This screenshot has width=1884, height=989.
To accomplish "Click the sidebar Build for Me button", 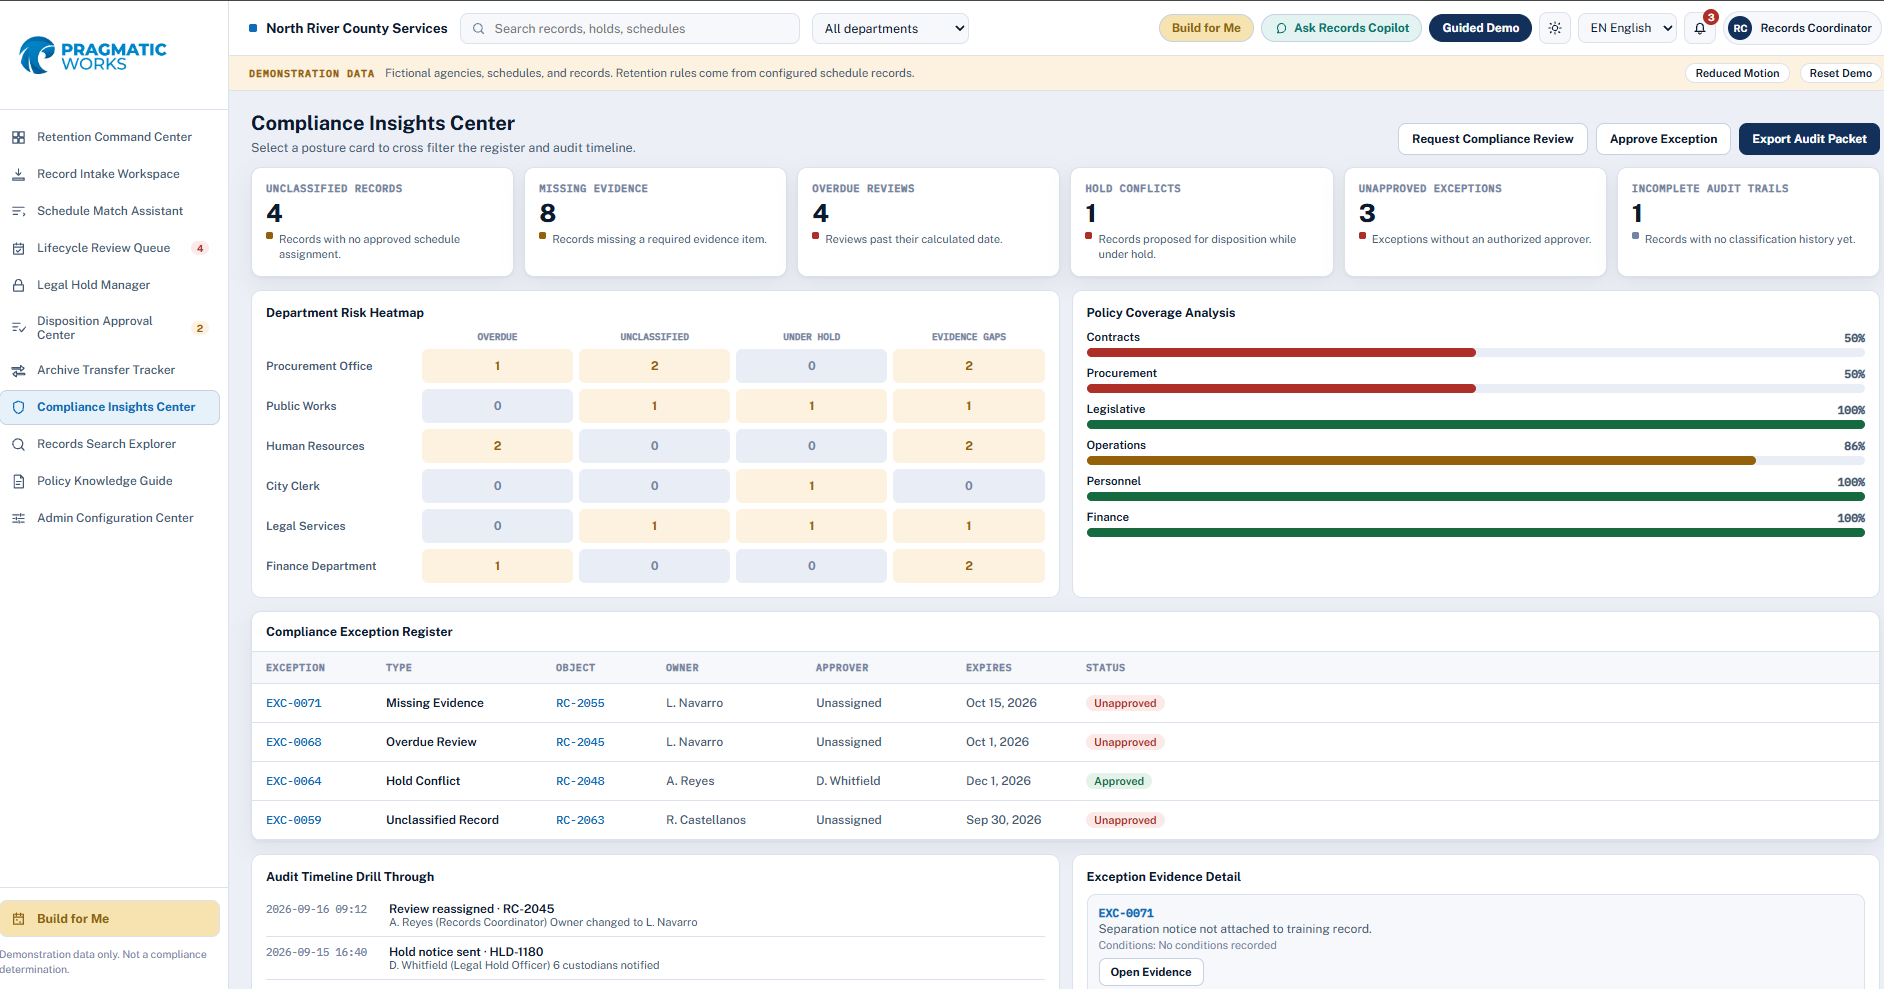I will point(110,919).
